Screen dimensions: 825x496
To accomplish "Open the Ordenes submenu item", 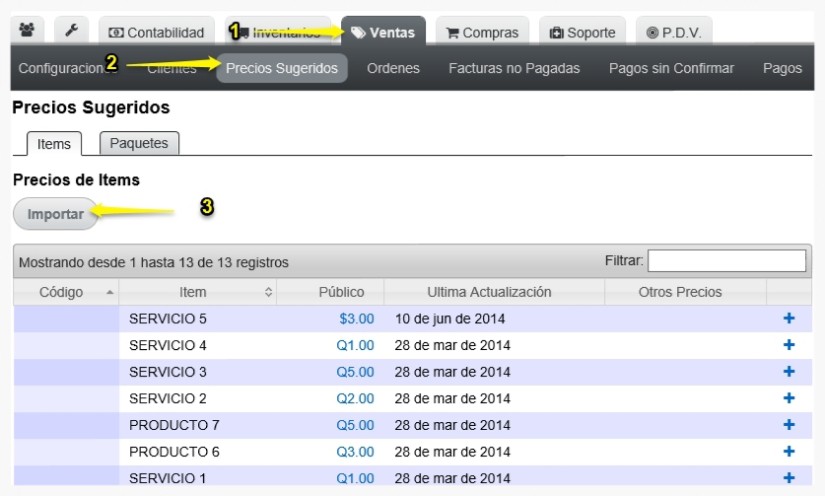I will [x=393, y=68].
